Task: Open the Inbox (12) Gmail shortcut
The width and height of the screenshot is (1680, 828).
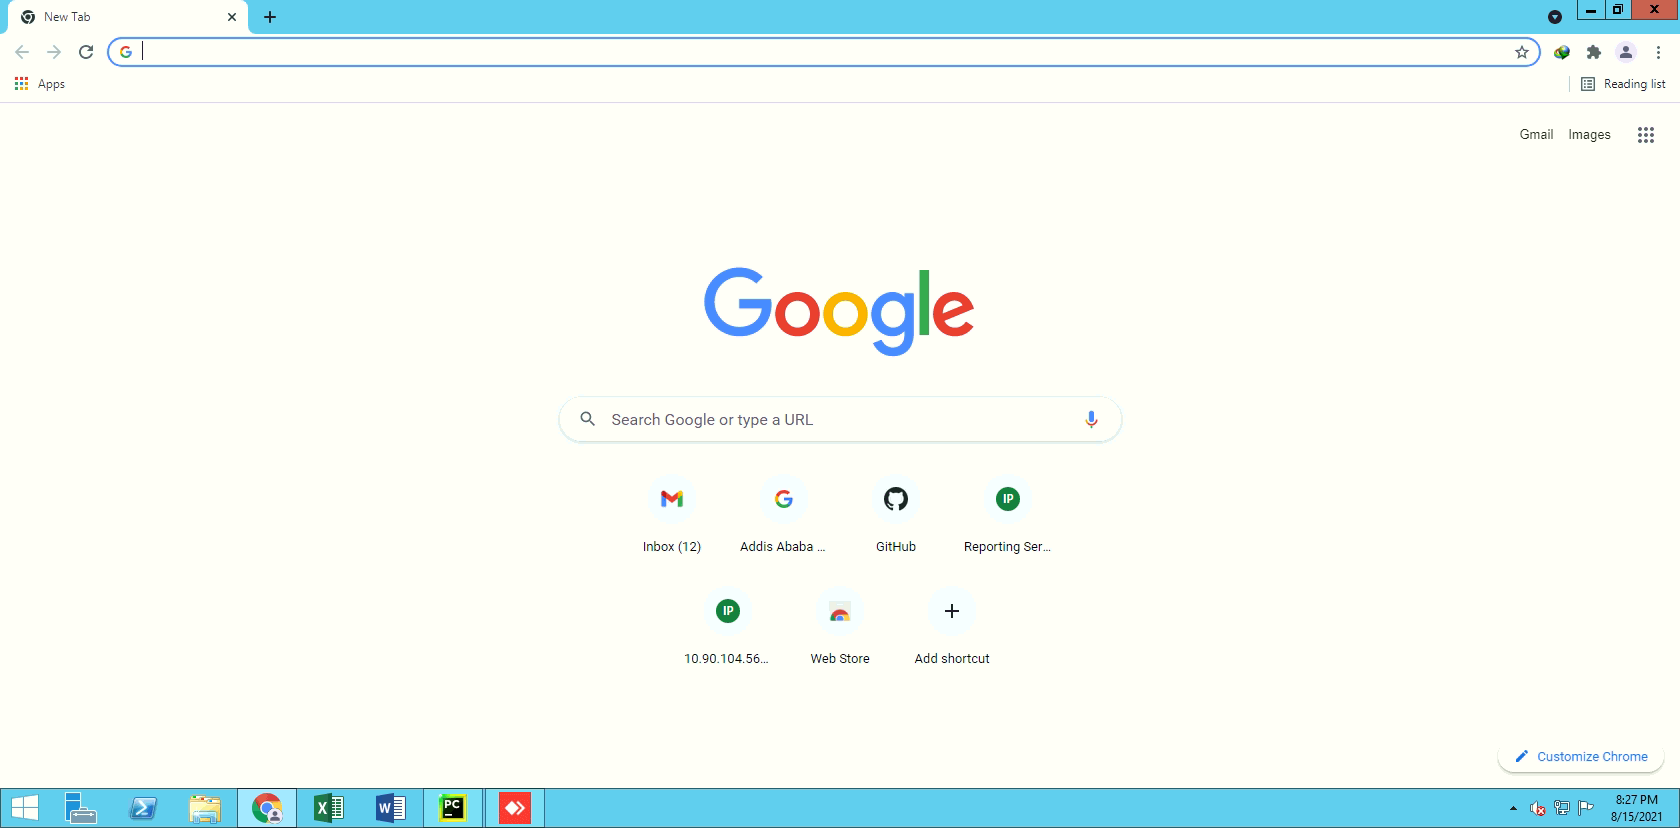Action: (672, 516)
